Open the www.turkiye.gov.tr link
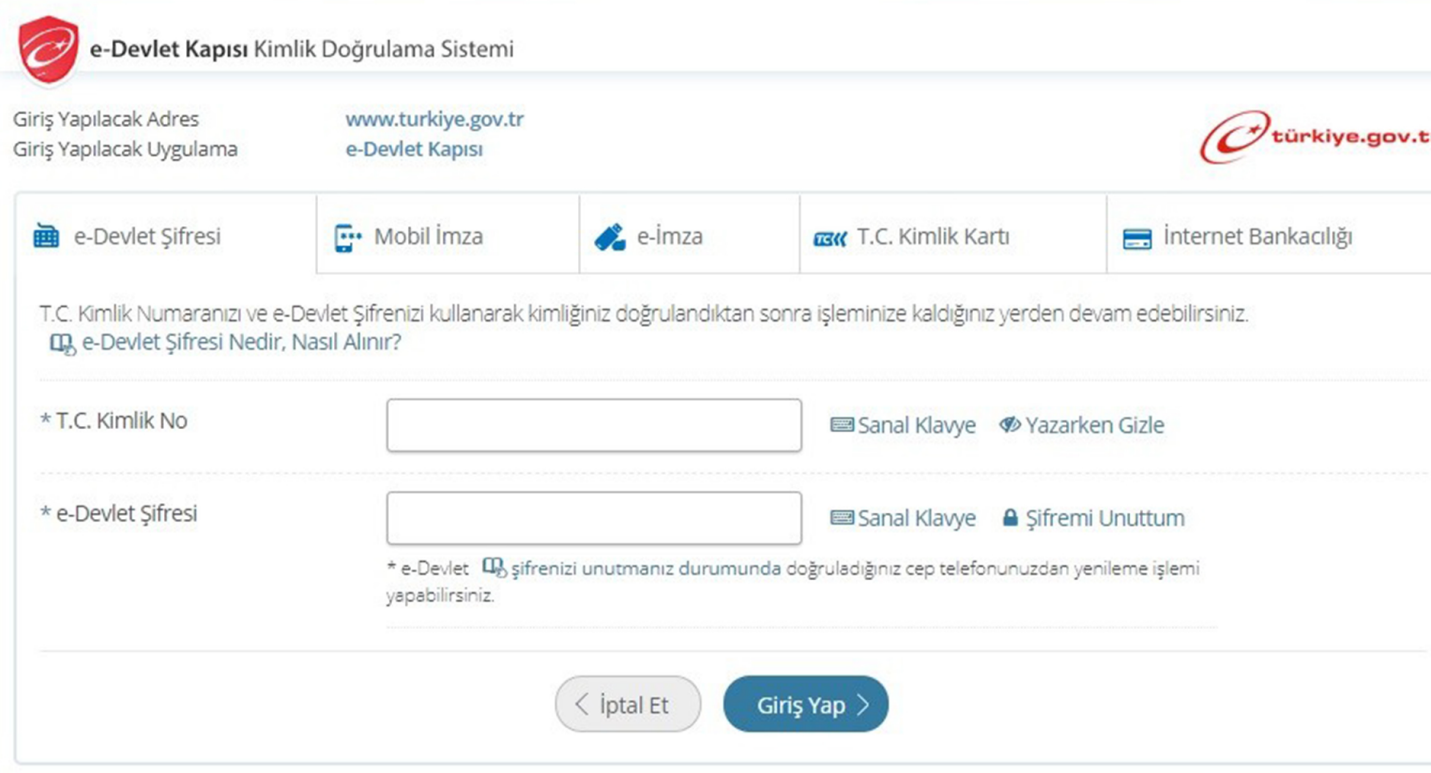This screenshot has width=1431, height=773. 437,118
